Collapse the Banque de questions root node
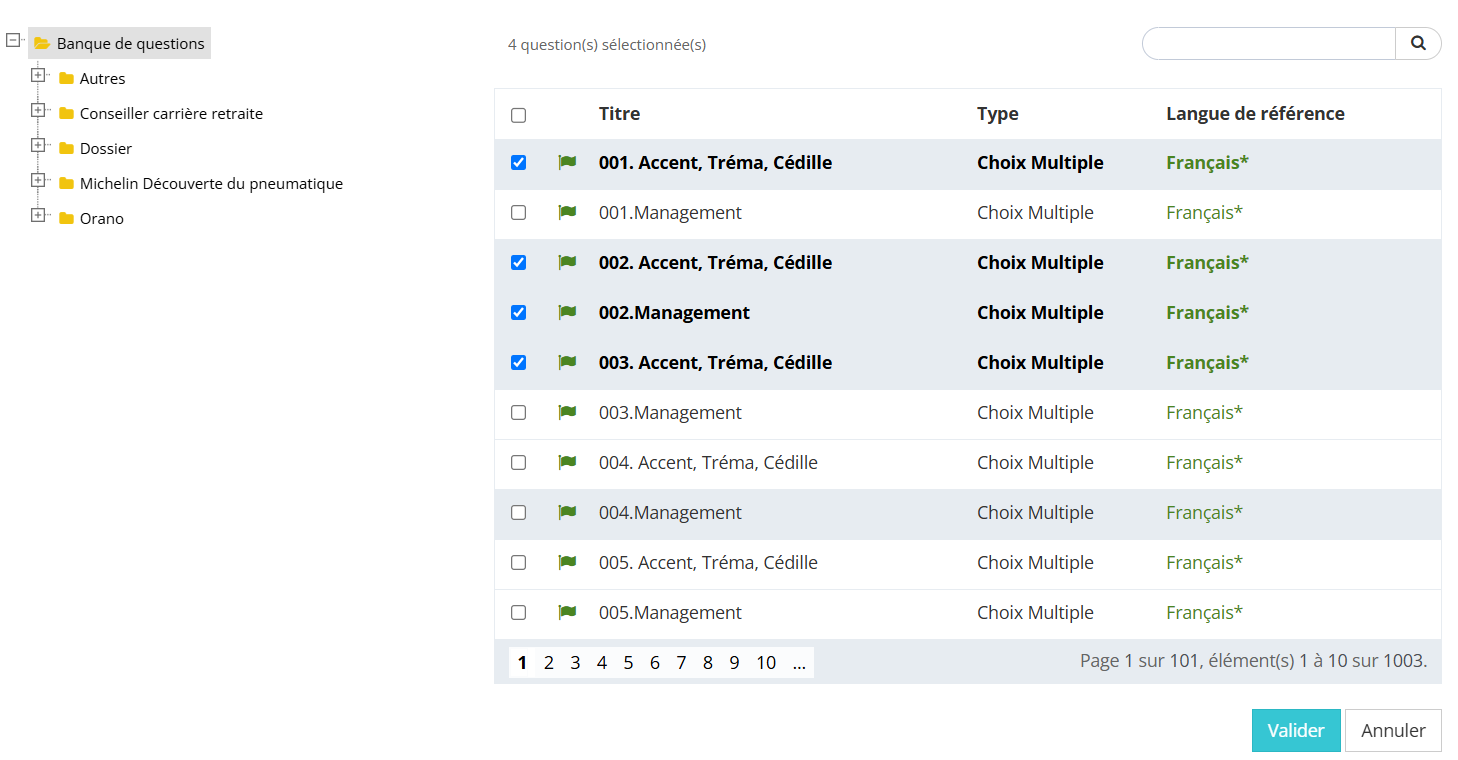The height and width of the screenshot is (760, 1458). (x=13, y=40)
